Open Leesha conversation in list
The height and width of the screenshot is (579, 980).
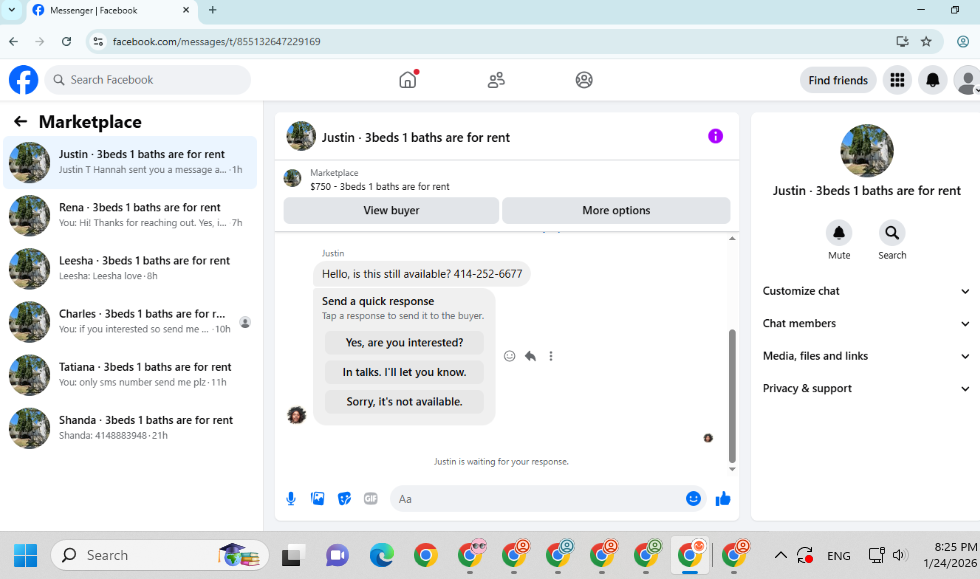coord(130,268)
